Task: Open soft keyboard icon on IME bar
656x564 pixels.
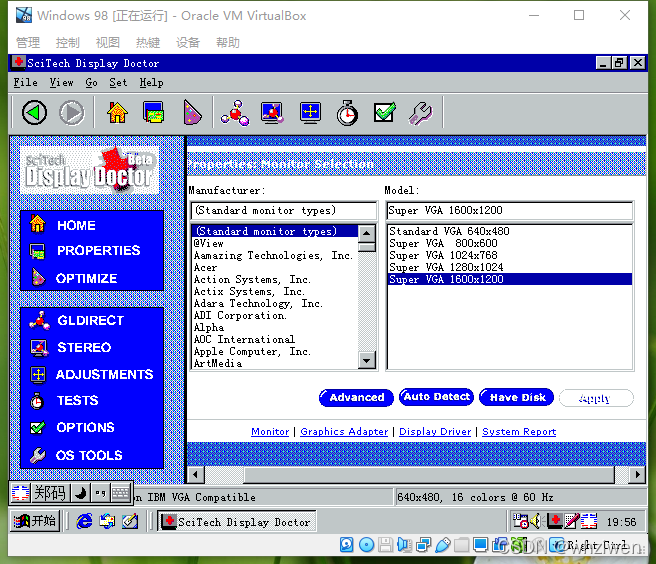Action: point(120,493)
